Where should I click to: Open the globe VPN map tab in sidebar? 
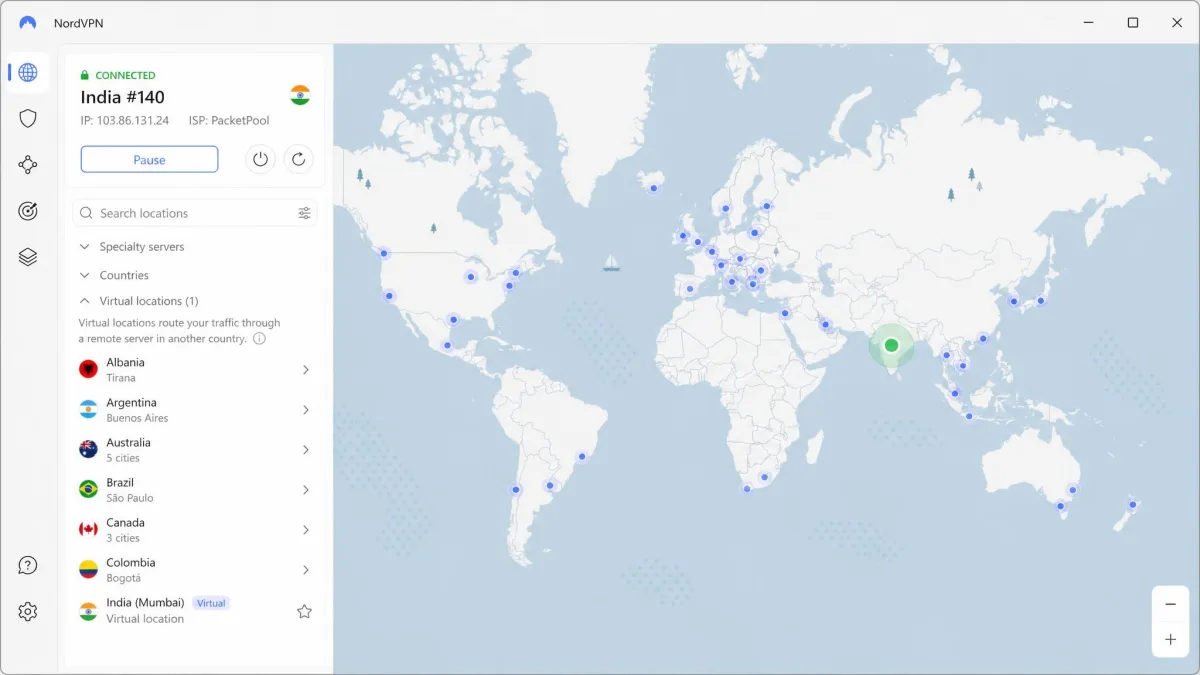(28, 72)
